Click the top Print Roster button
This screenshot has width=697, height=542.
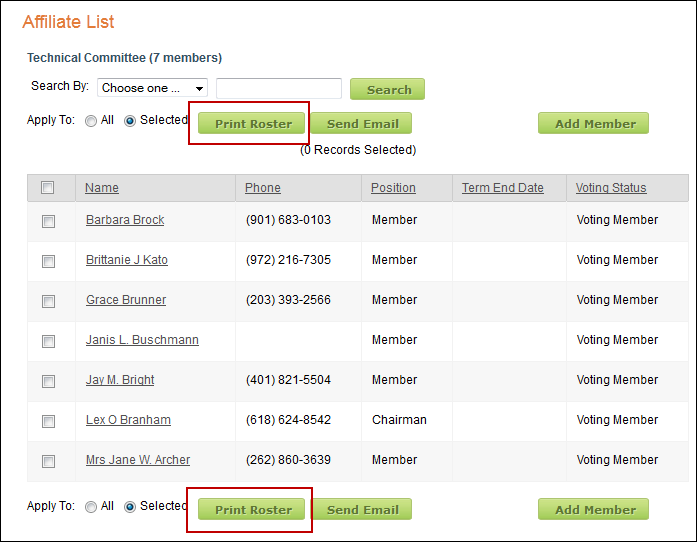[x=253, y=124]
